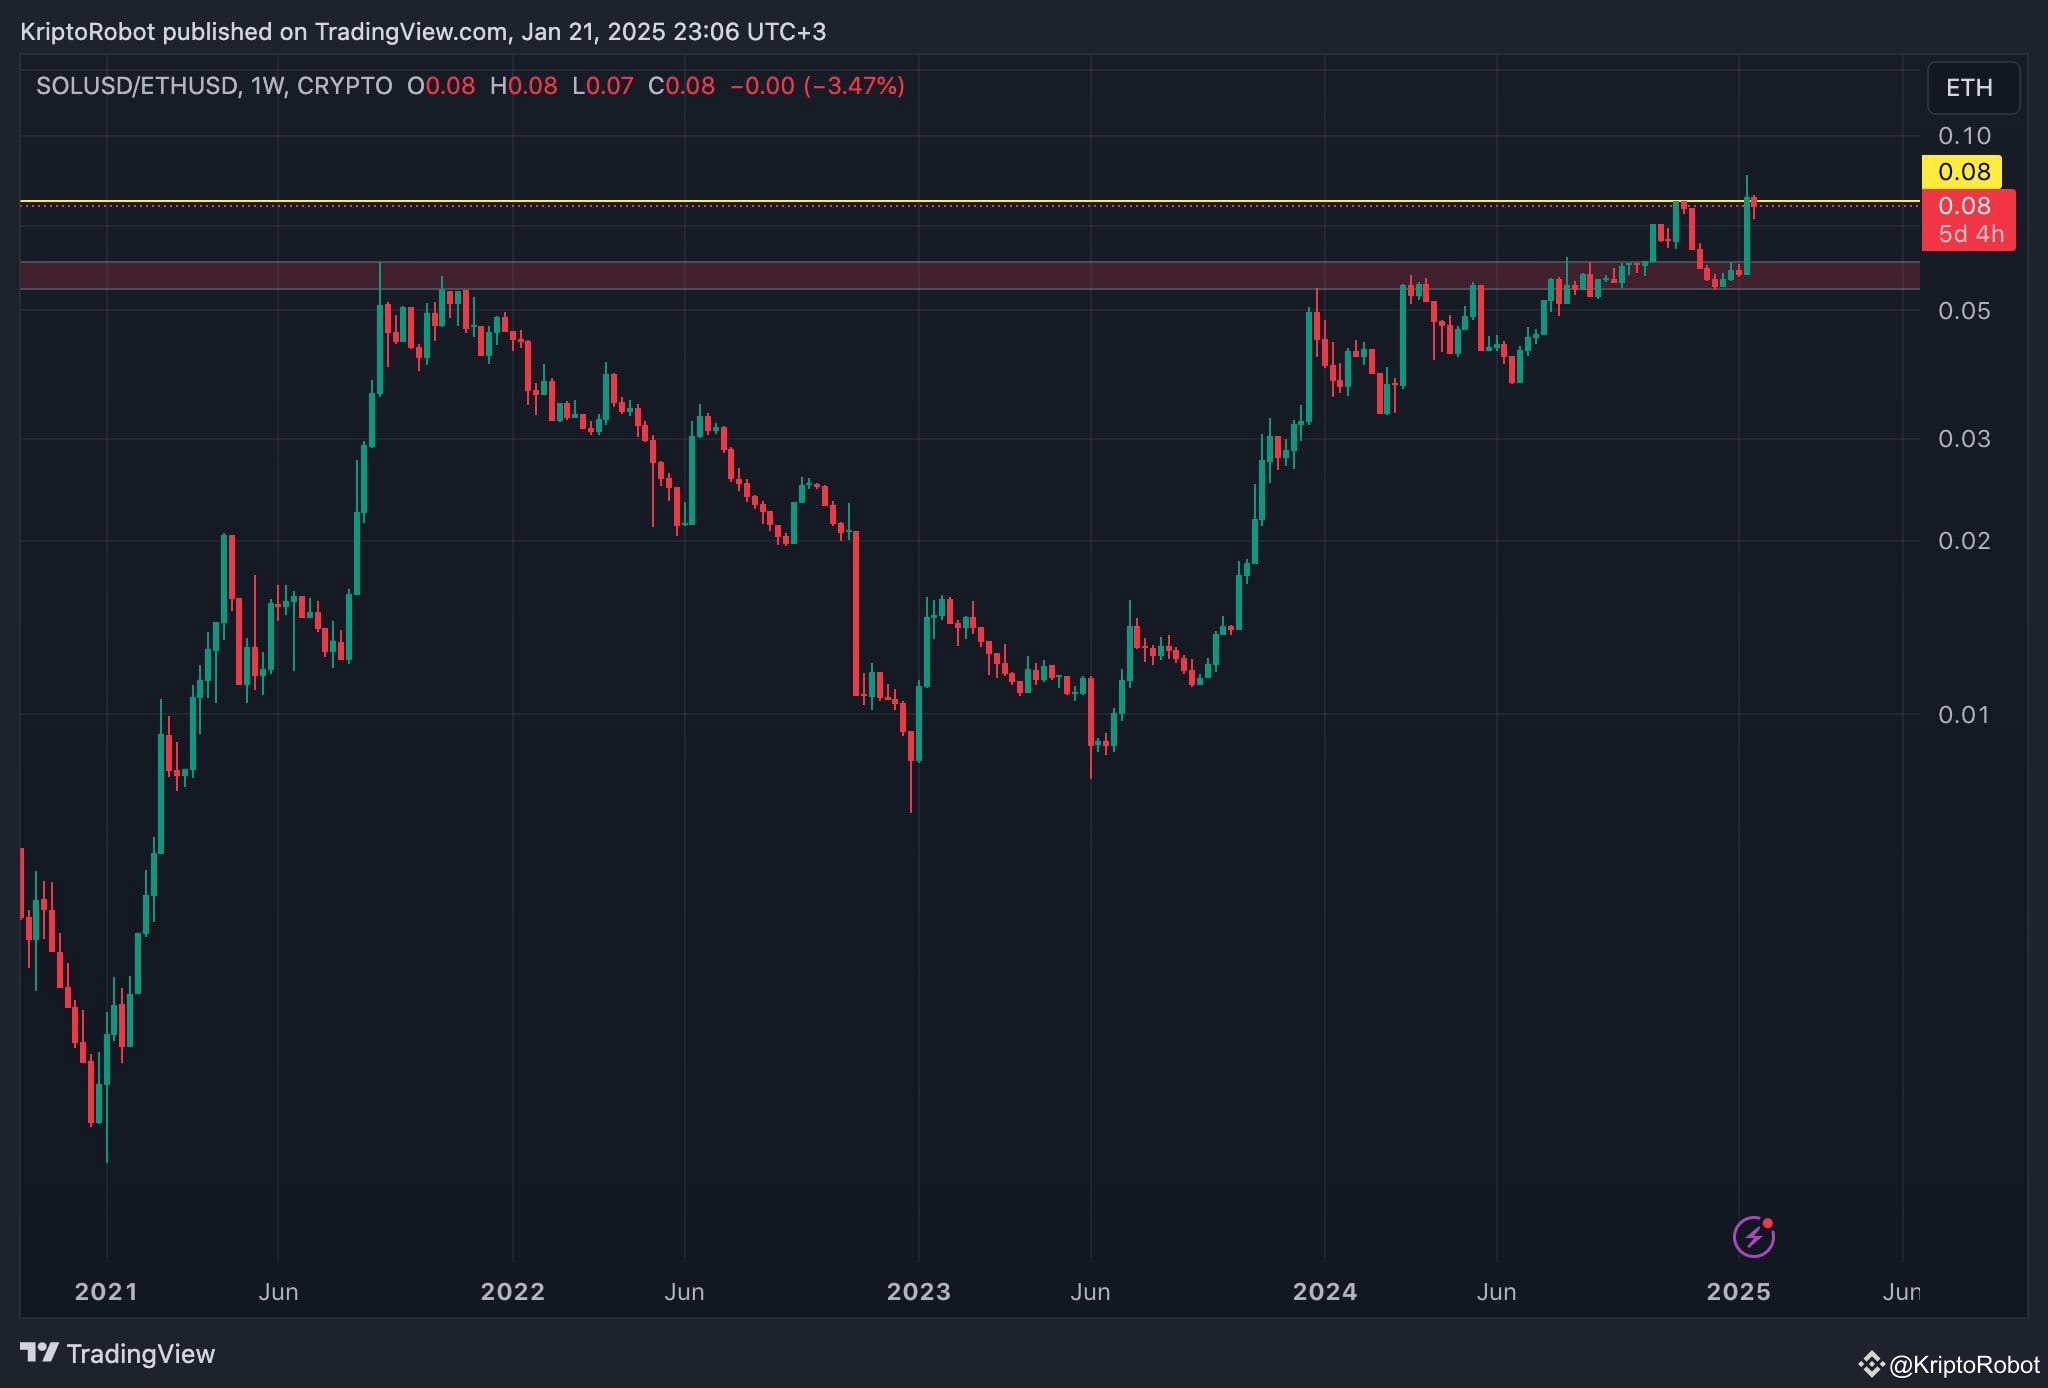Screen dimensions: 2048x1388
Task: Click the Jun label after 2022
Action: tap(684, 1292)
